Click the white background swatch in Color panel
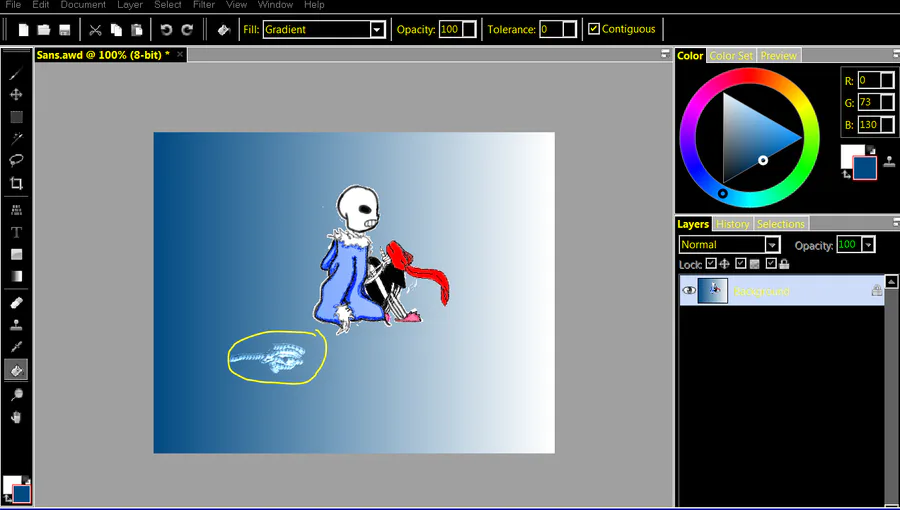 pyautogui.click(x=849, y=153)
